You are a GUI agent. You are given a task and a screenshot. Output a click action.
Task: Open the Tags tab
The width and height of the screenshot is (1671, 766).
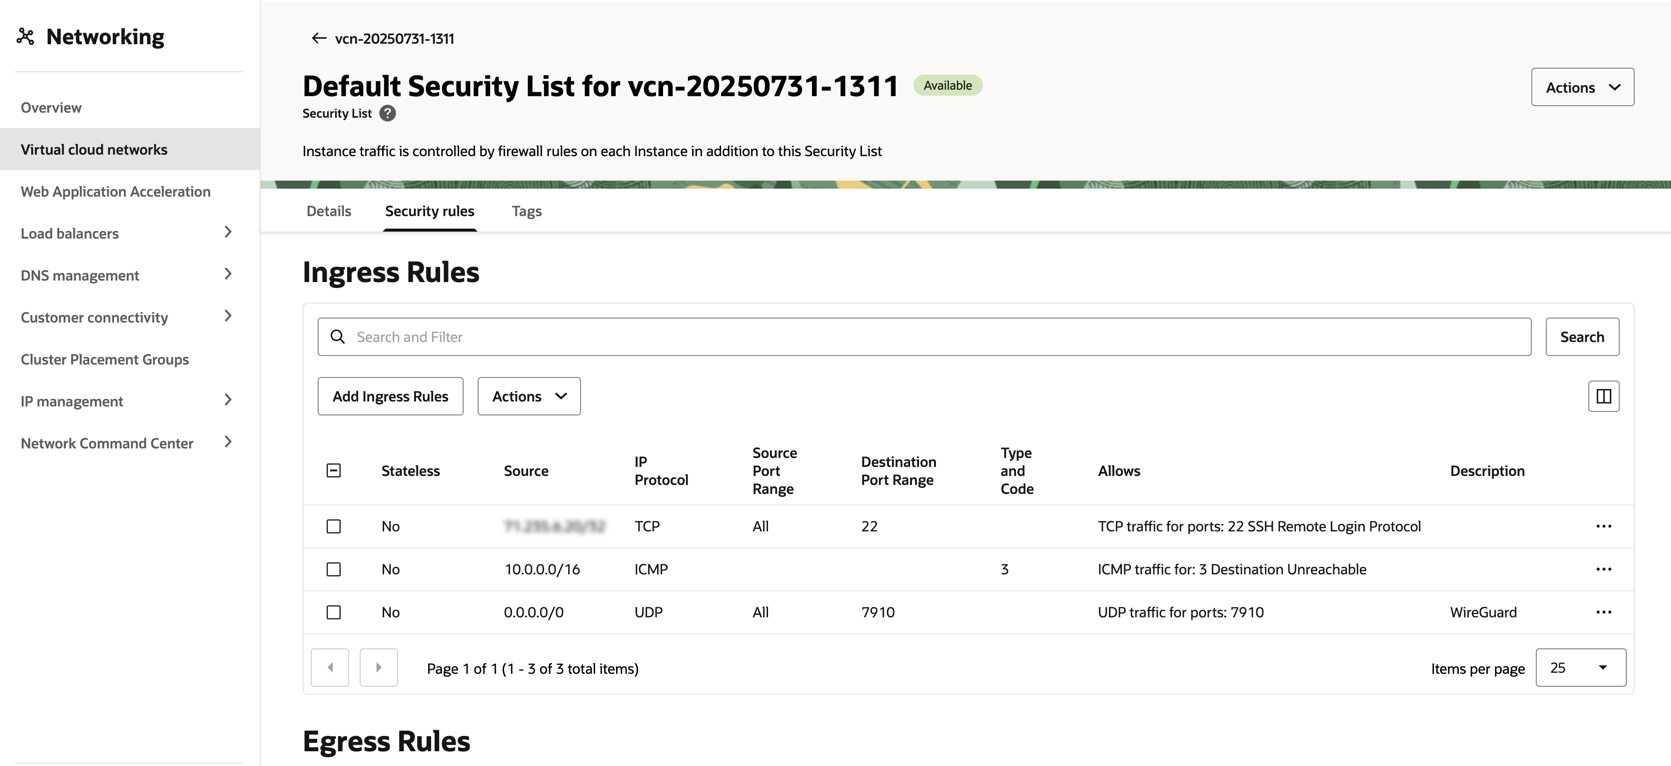(x=526, y=211)
